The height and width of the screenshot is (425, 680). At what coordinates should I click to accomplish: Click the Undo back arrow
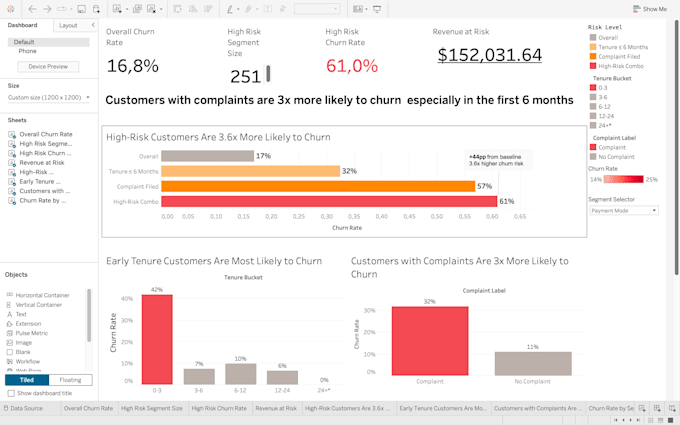pyautogui.click(x=33, y=9)
